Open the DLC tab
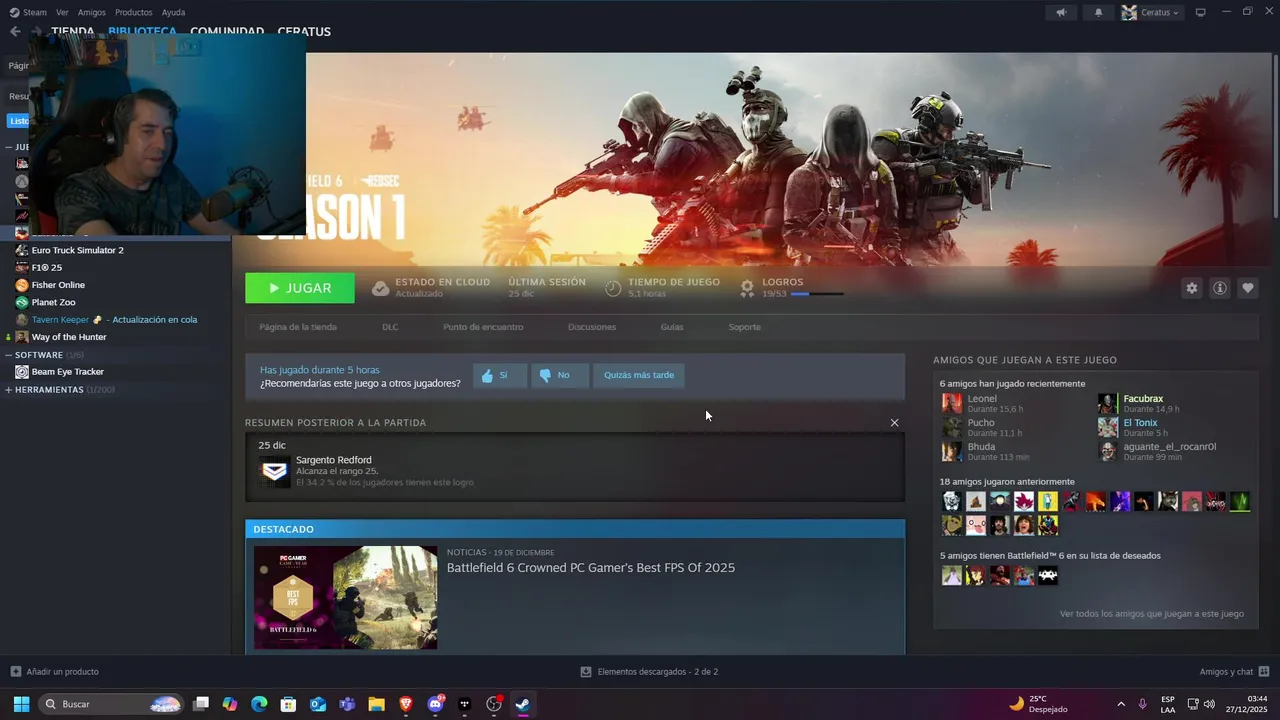1280x720 pixels. pos(390,327)
